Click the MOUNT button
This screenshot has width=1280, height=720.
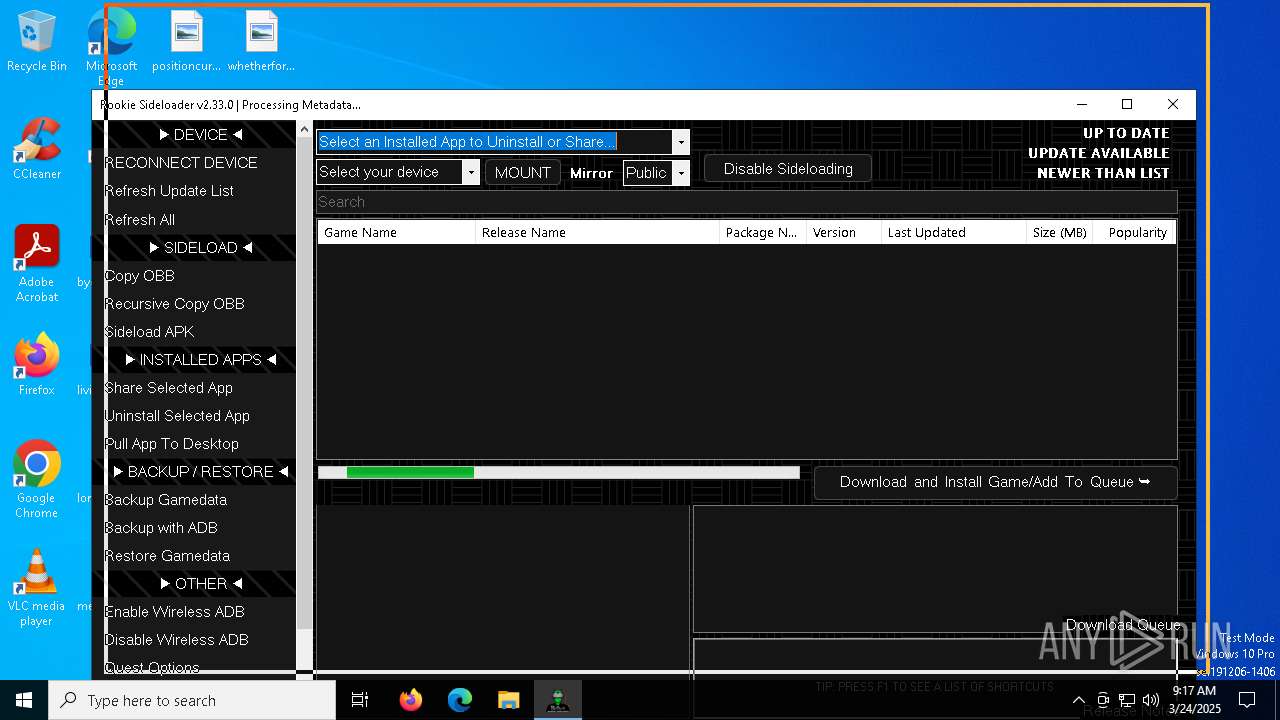pyautogui.click(x=523, y=173)
